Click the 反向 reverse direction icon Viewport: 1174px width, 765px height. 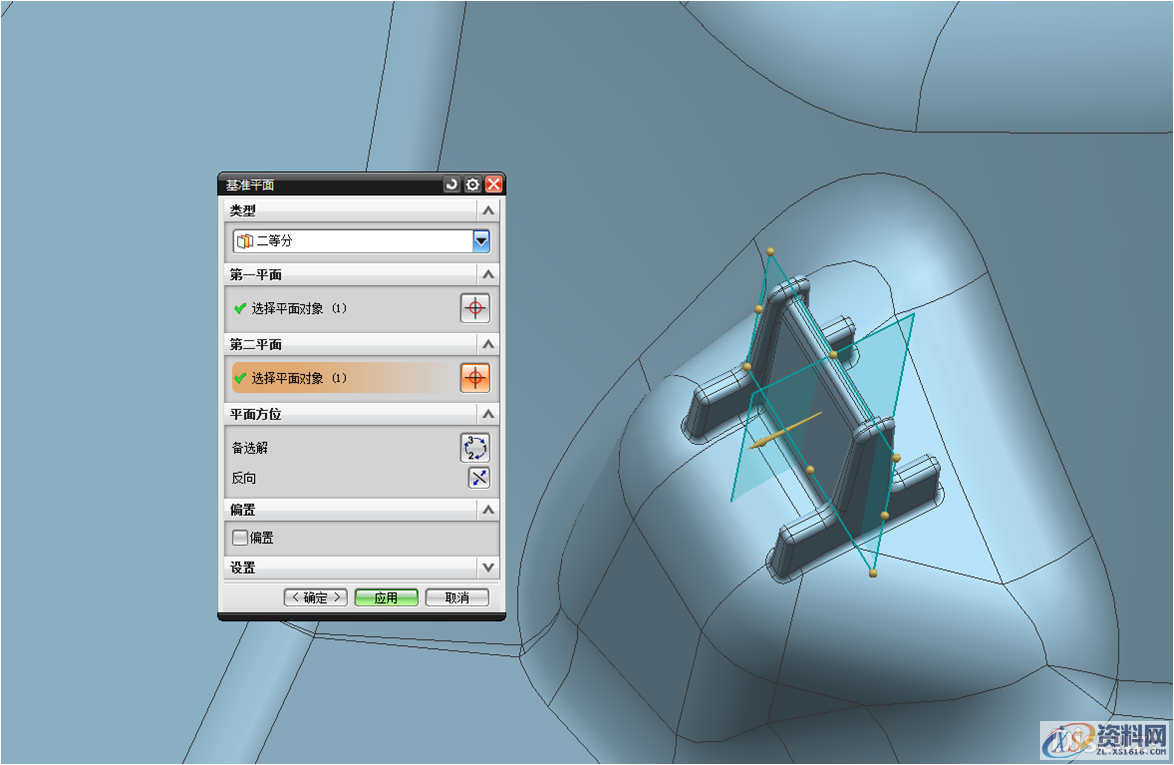pyautogui.click(x=479, y=477)
